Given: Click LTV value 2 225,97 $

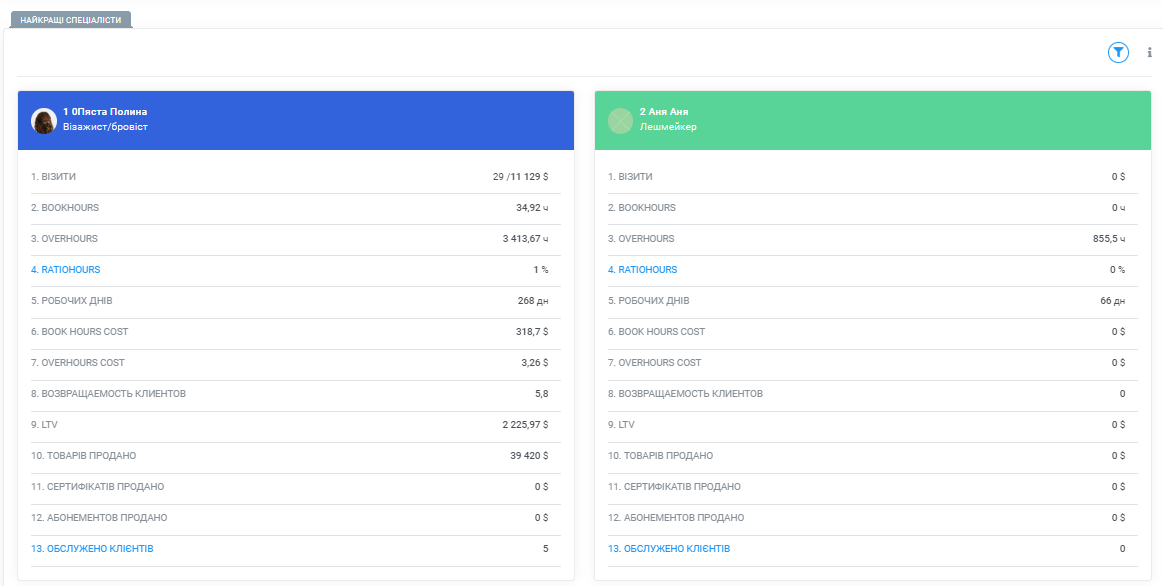Looking at the screenshot, I should click(525, 425).
